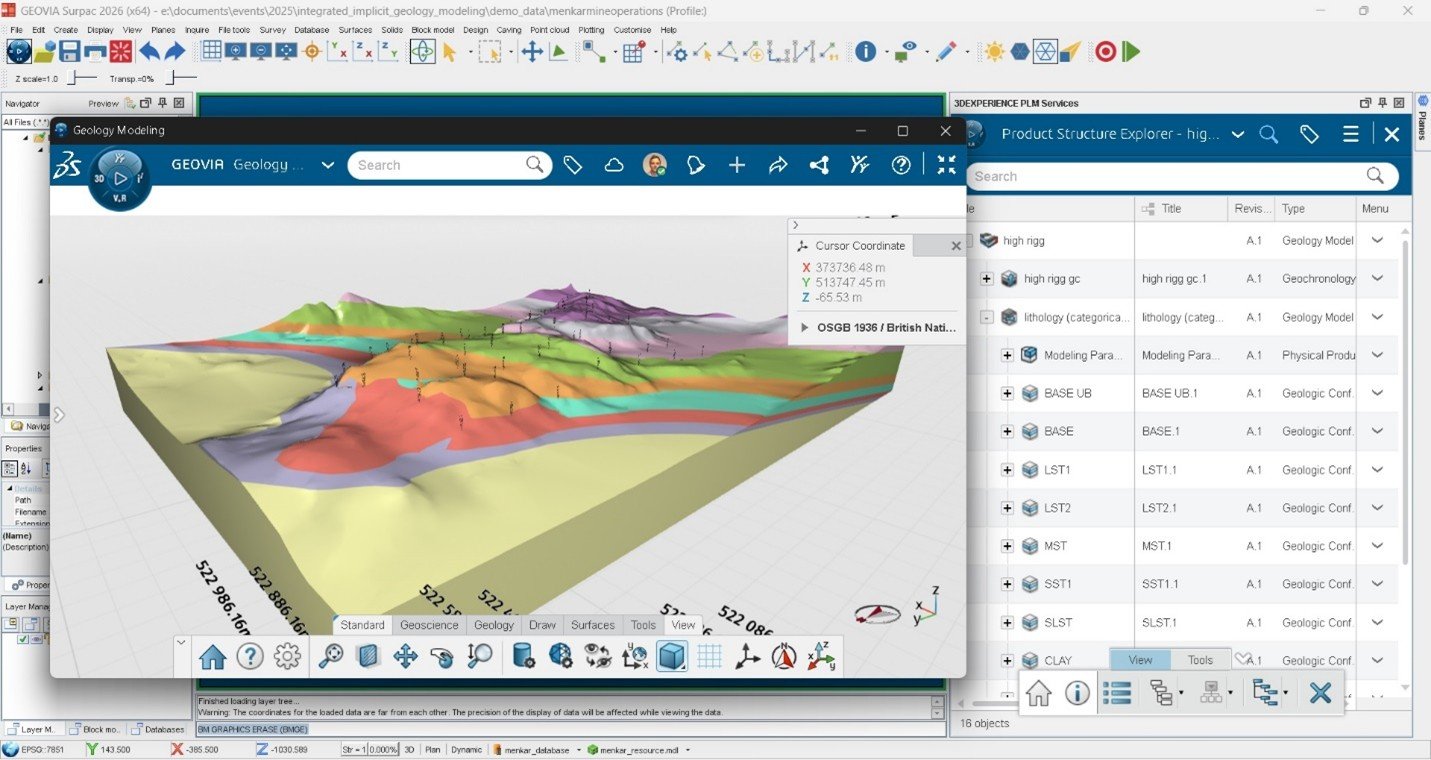
Task: Toggle the Dynamic mode in status bar
Action: 466,749
